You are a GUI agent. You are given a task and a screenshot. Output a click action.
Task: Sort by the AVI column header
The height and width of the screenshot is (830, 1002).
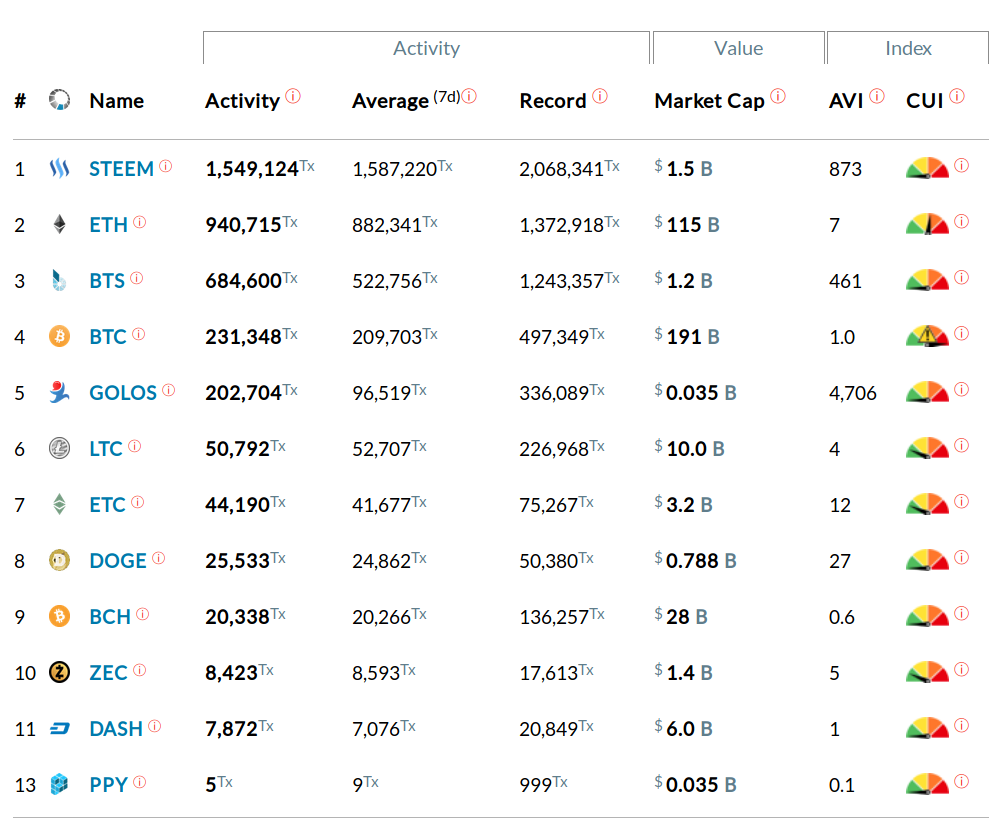pos(846,101)
